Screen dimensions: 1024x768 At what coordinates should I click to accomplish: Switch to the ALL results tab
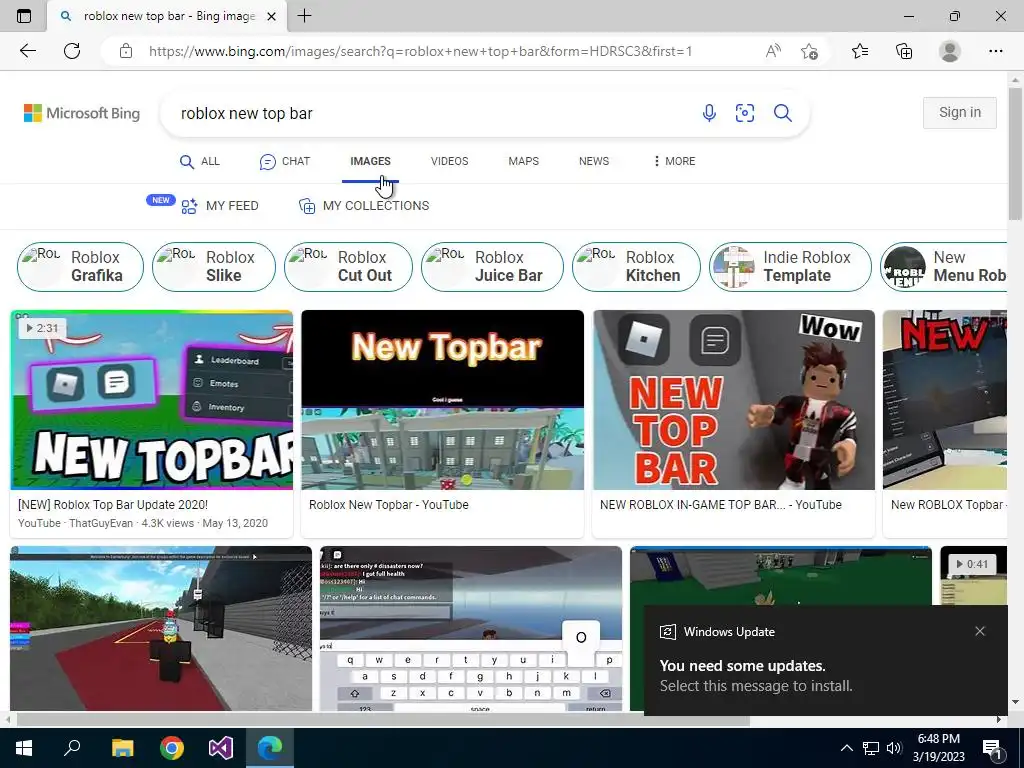[200, 161]
